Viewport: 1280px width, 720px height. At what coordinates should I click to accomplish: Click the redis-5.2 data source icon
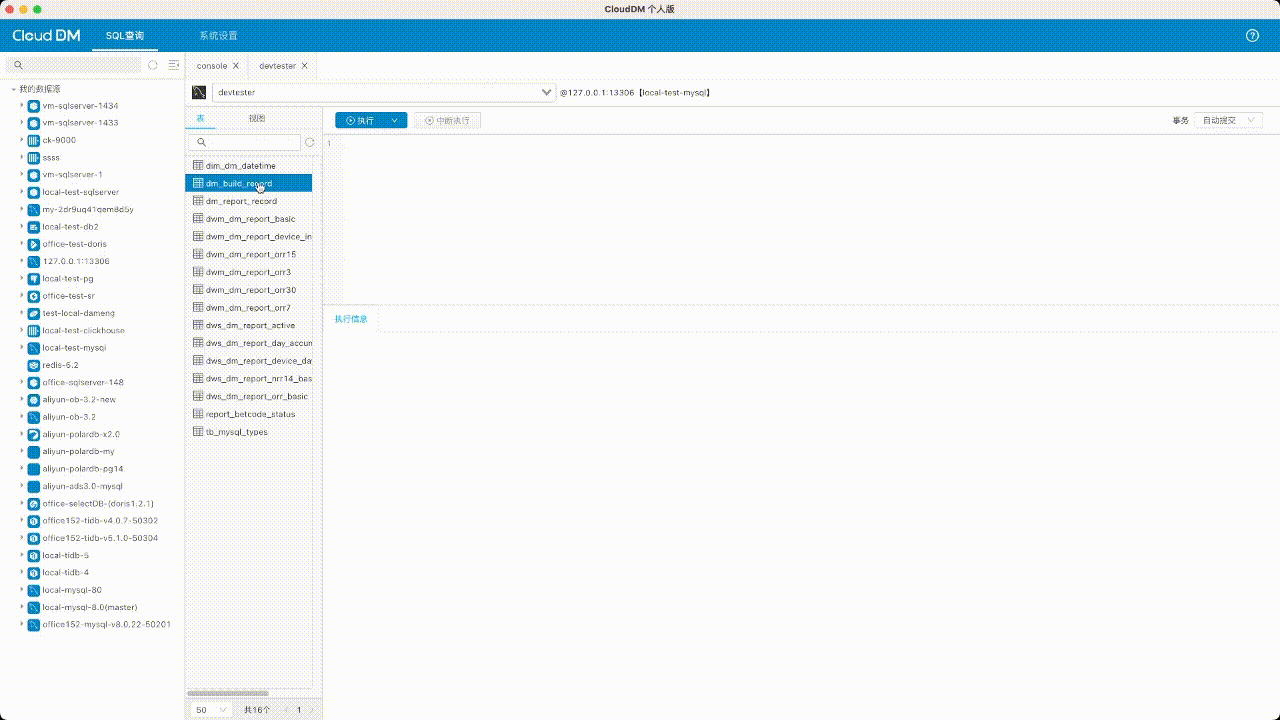(34, 365)
